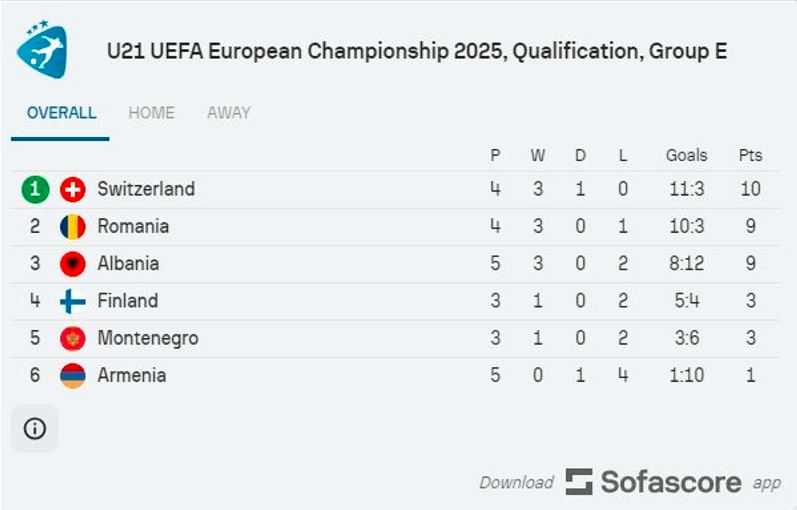The width and height of the screenshot is (797, 510).
Task: Open the info icon below the table
Action: pyautogui.click(x=35, y=428)
